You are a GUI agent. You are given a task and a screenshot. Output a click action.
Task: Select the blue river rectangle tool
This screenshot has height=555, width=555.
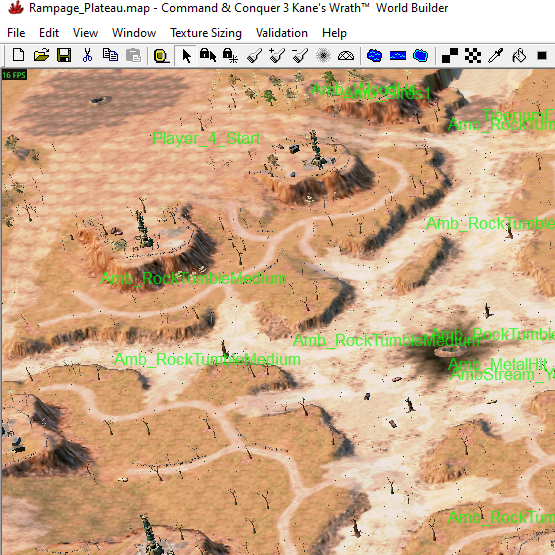397,56
